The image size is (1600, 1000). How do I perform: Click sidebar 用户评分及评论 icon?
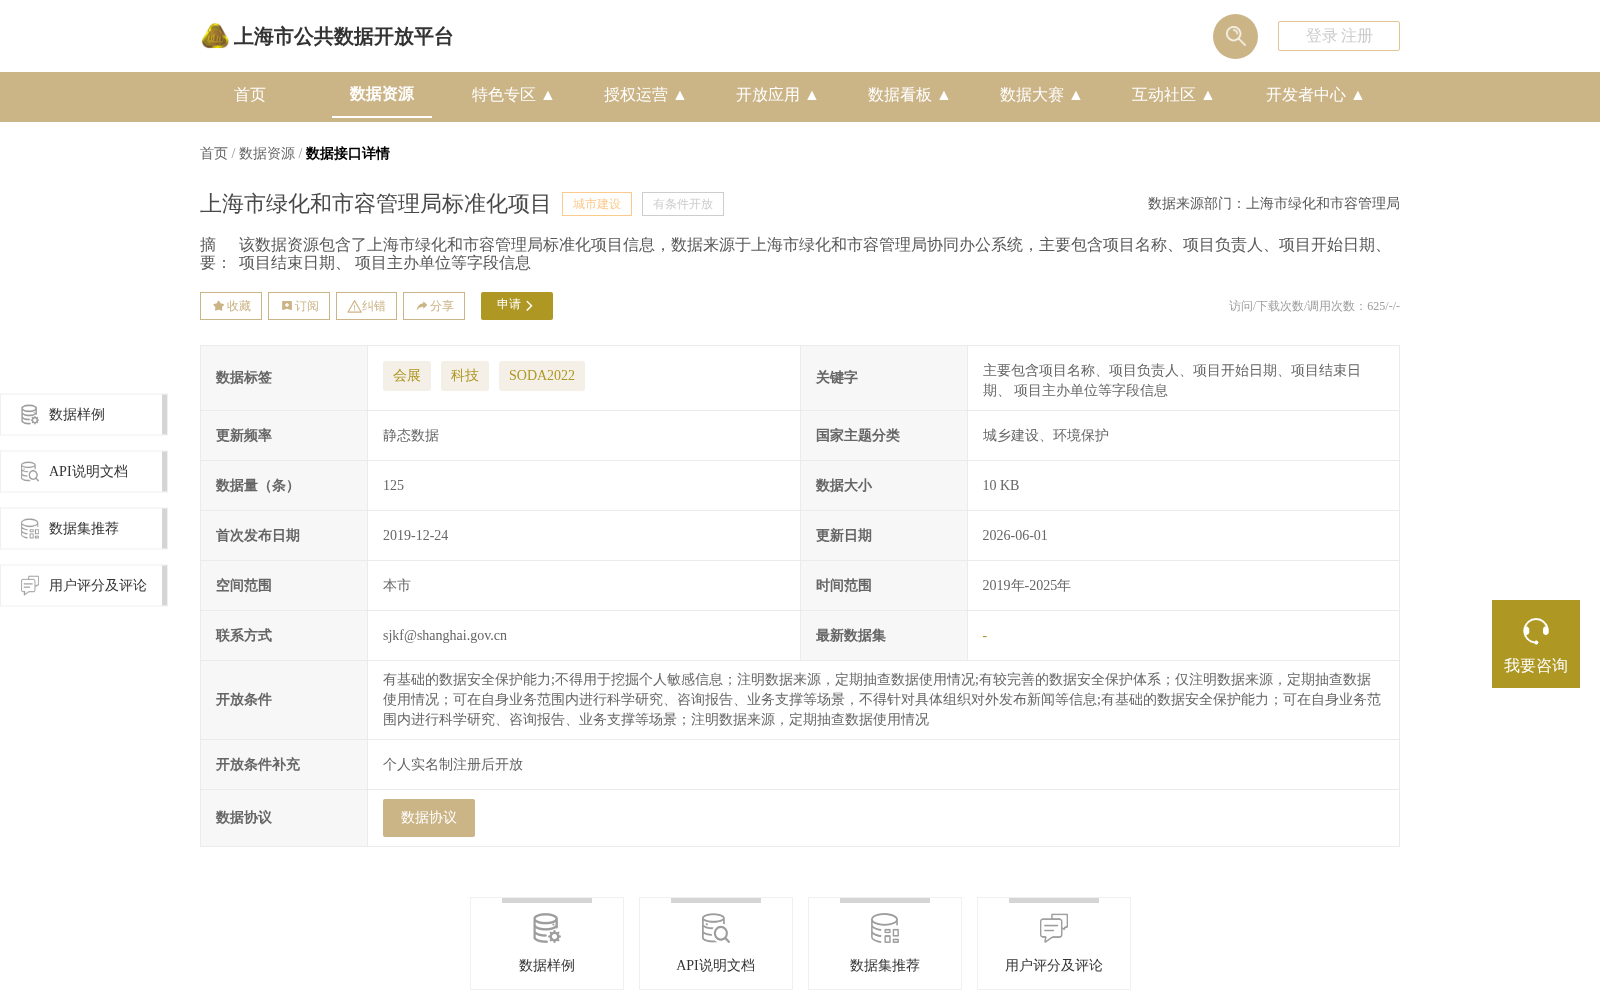30,585
